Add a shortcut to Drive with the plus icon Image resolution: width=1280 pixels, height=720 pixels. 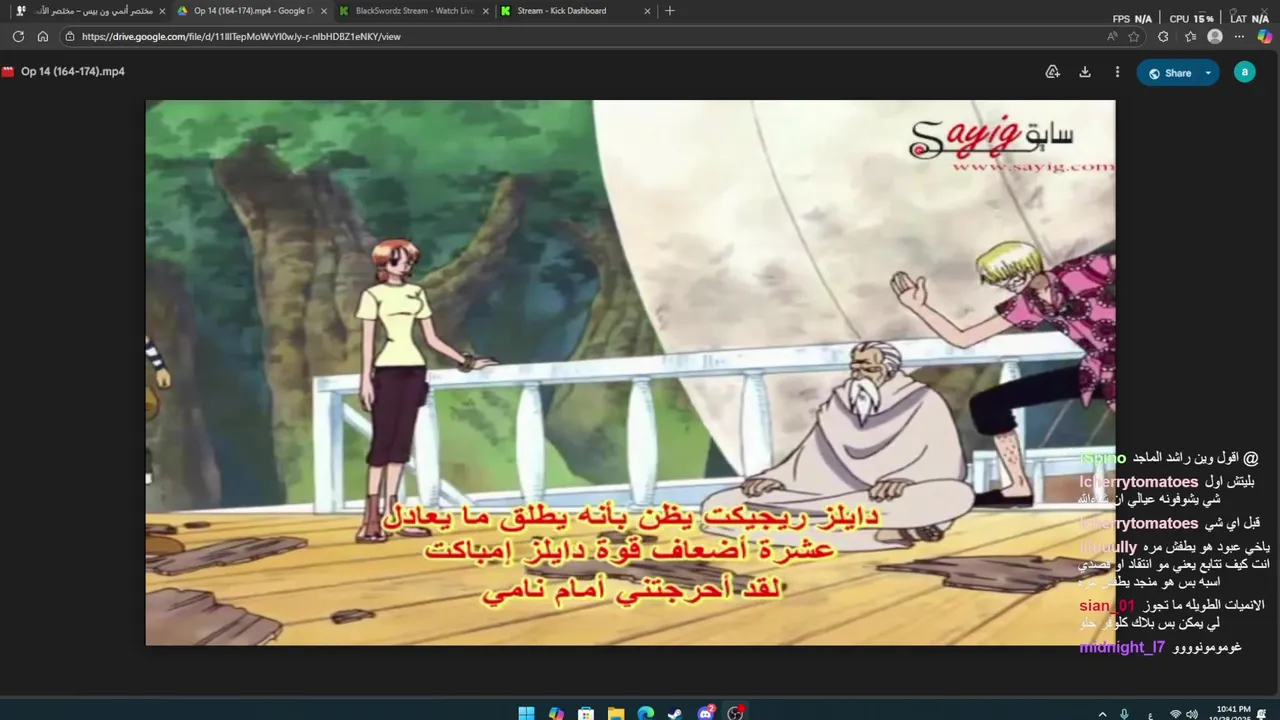coord(1052,72)
